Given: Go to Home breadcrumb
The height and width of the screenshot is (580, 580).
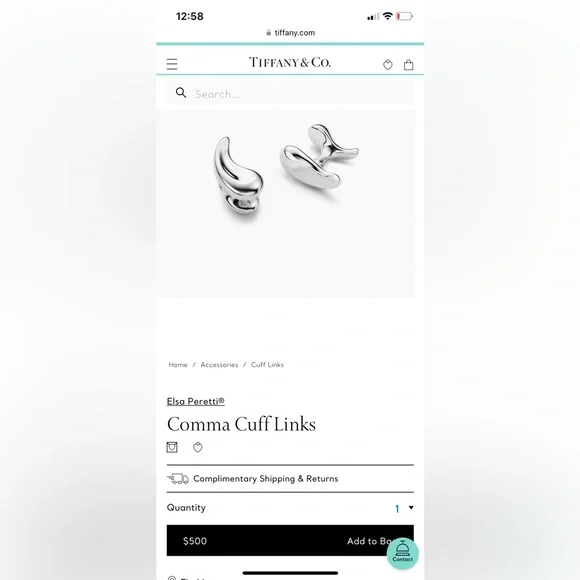Looking at the screenshot, I should point(178,365).
